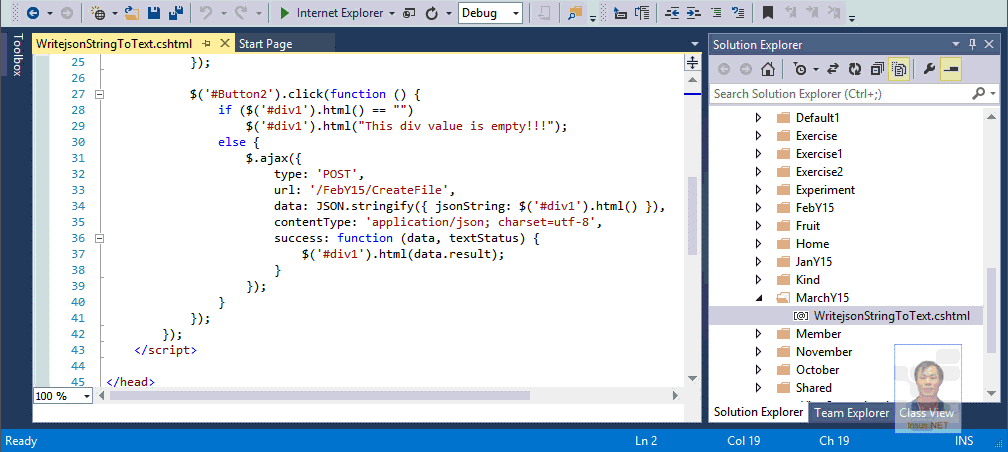This screenshot has height=452, width=1008.
Task: Click the search magnifier icon in Solution Explorer
Action: tap(978, 94)
